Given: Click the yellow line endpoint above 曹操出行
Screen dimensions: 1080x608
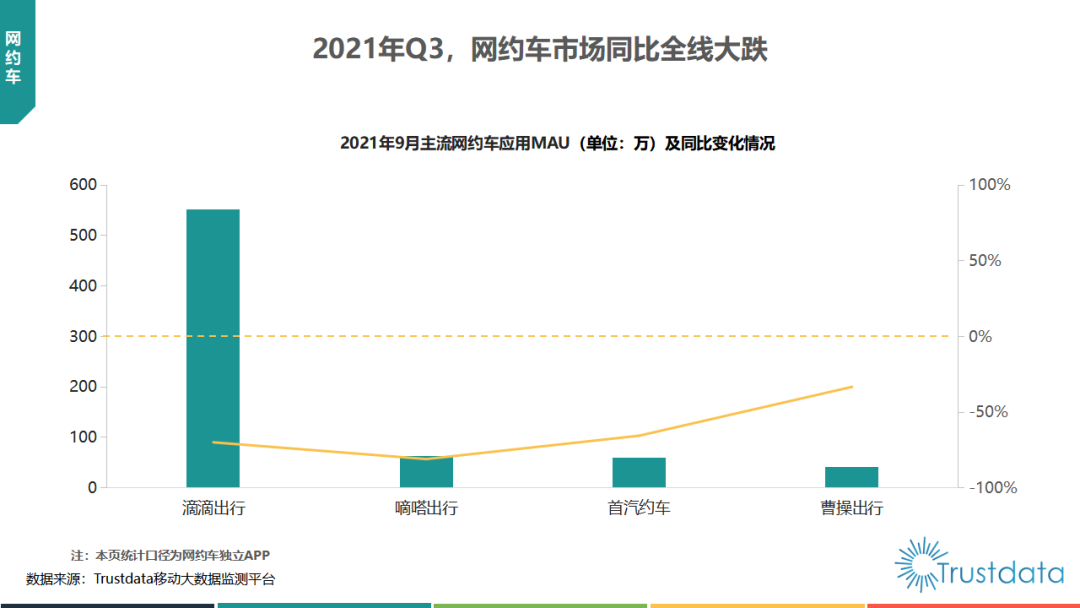Looking at the screenshot, I should [x=852, y=386].
